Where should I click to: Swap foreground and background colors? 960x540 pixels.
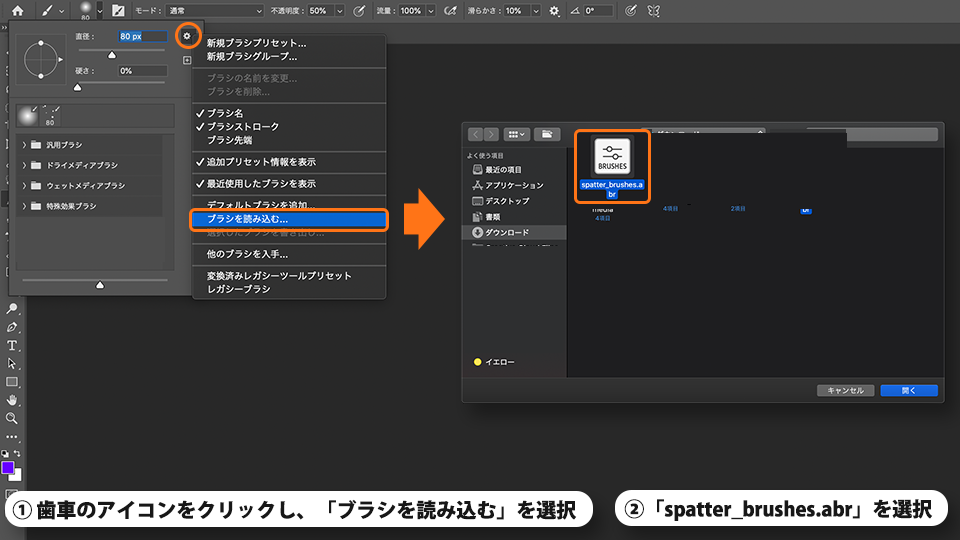coord(17,454)
